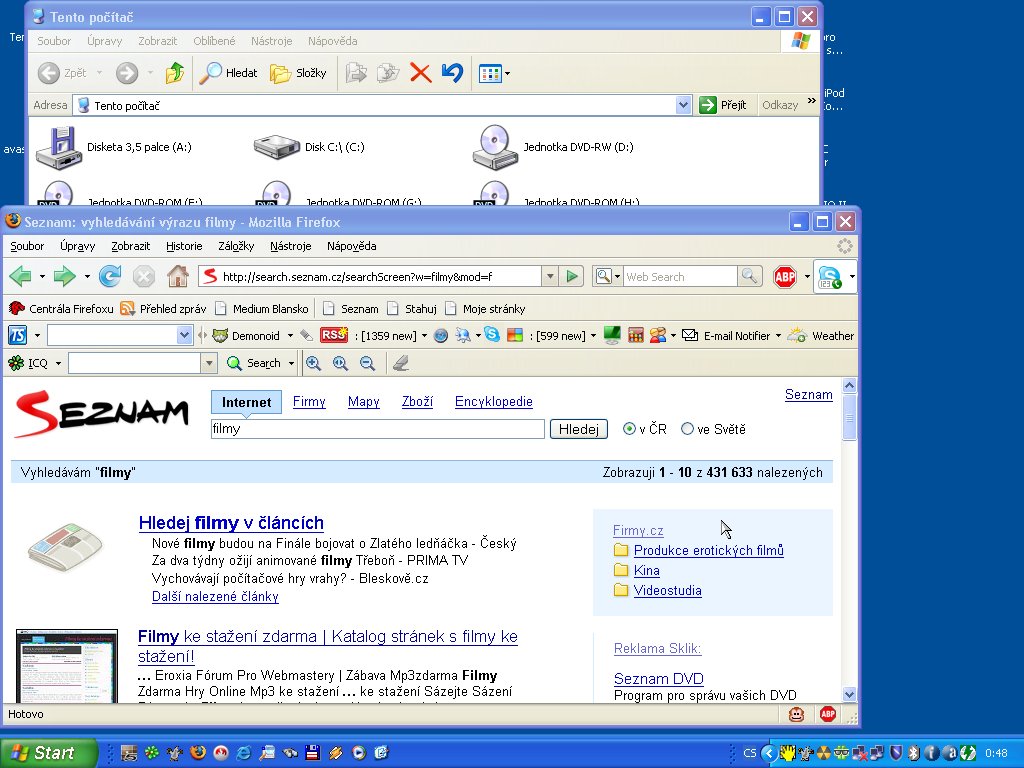Open Oblíbené menu in Tento počítač window
This screenshot has width=1024, height=768.
tap(214, 40)
